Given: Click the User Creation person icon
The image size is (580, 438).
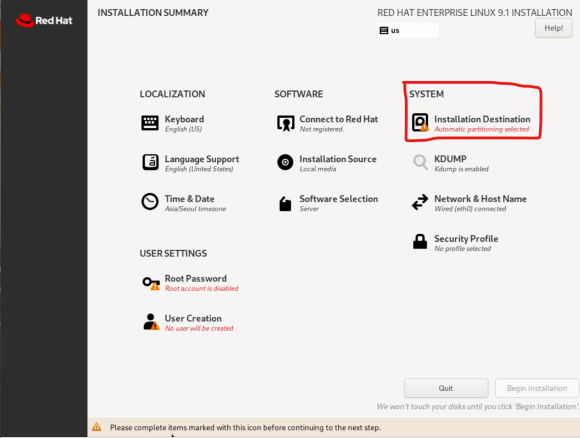Looking at the screenshot, I should (151, 322).
